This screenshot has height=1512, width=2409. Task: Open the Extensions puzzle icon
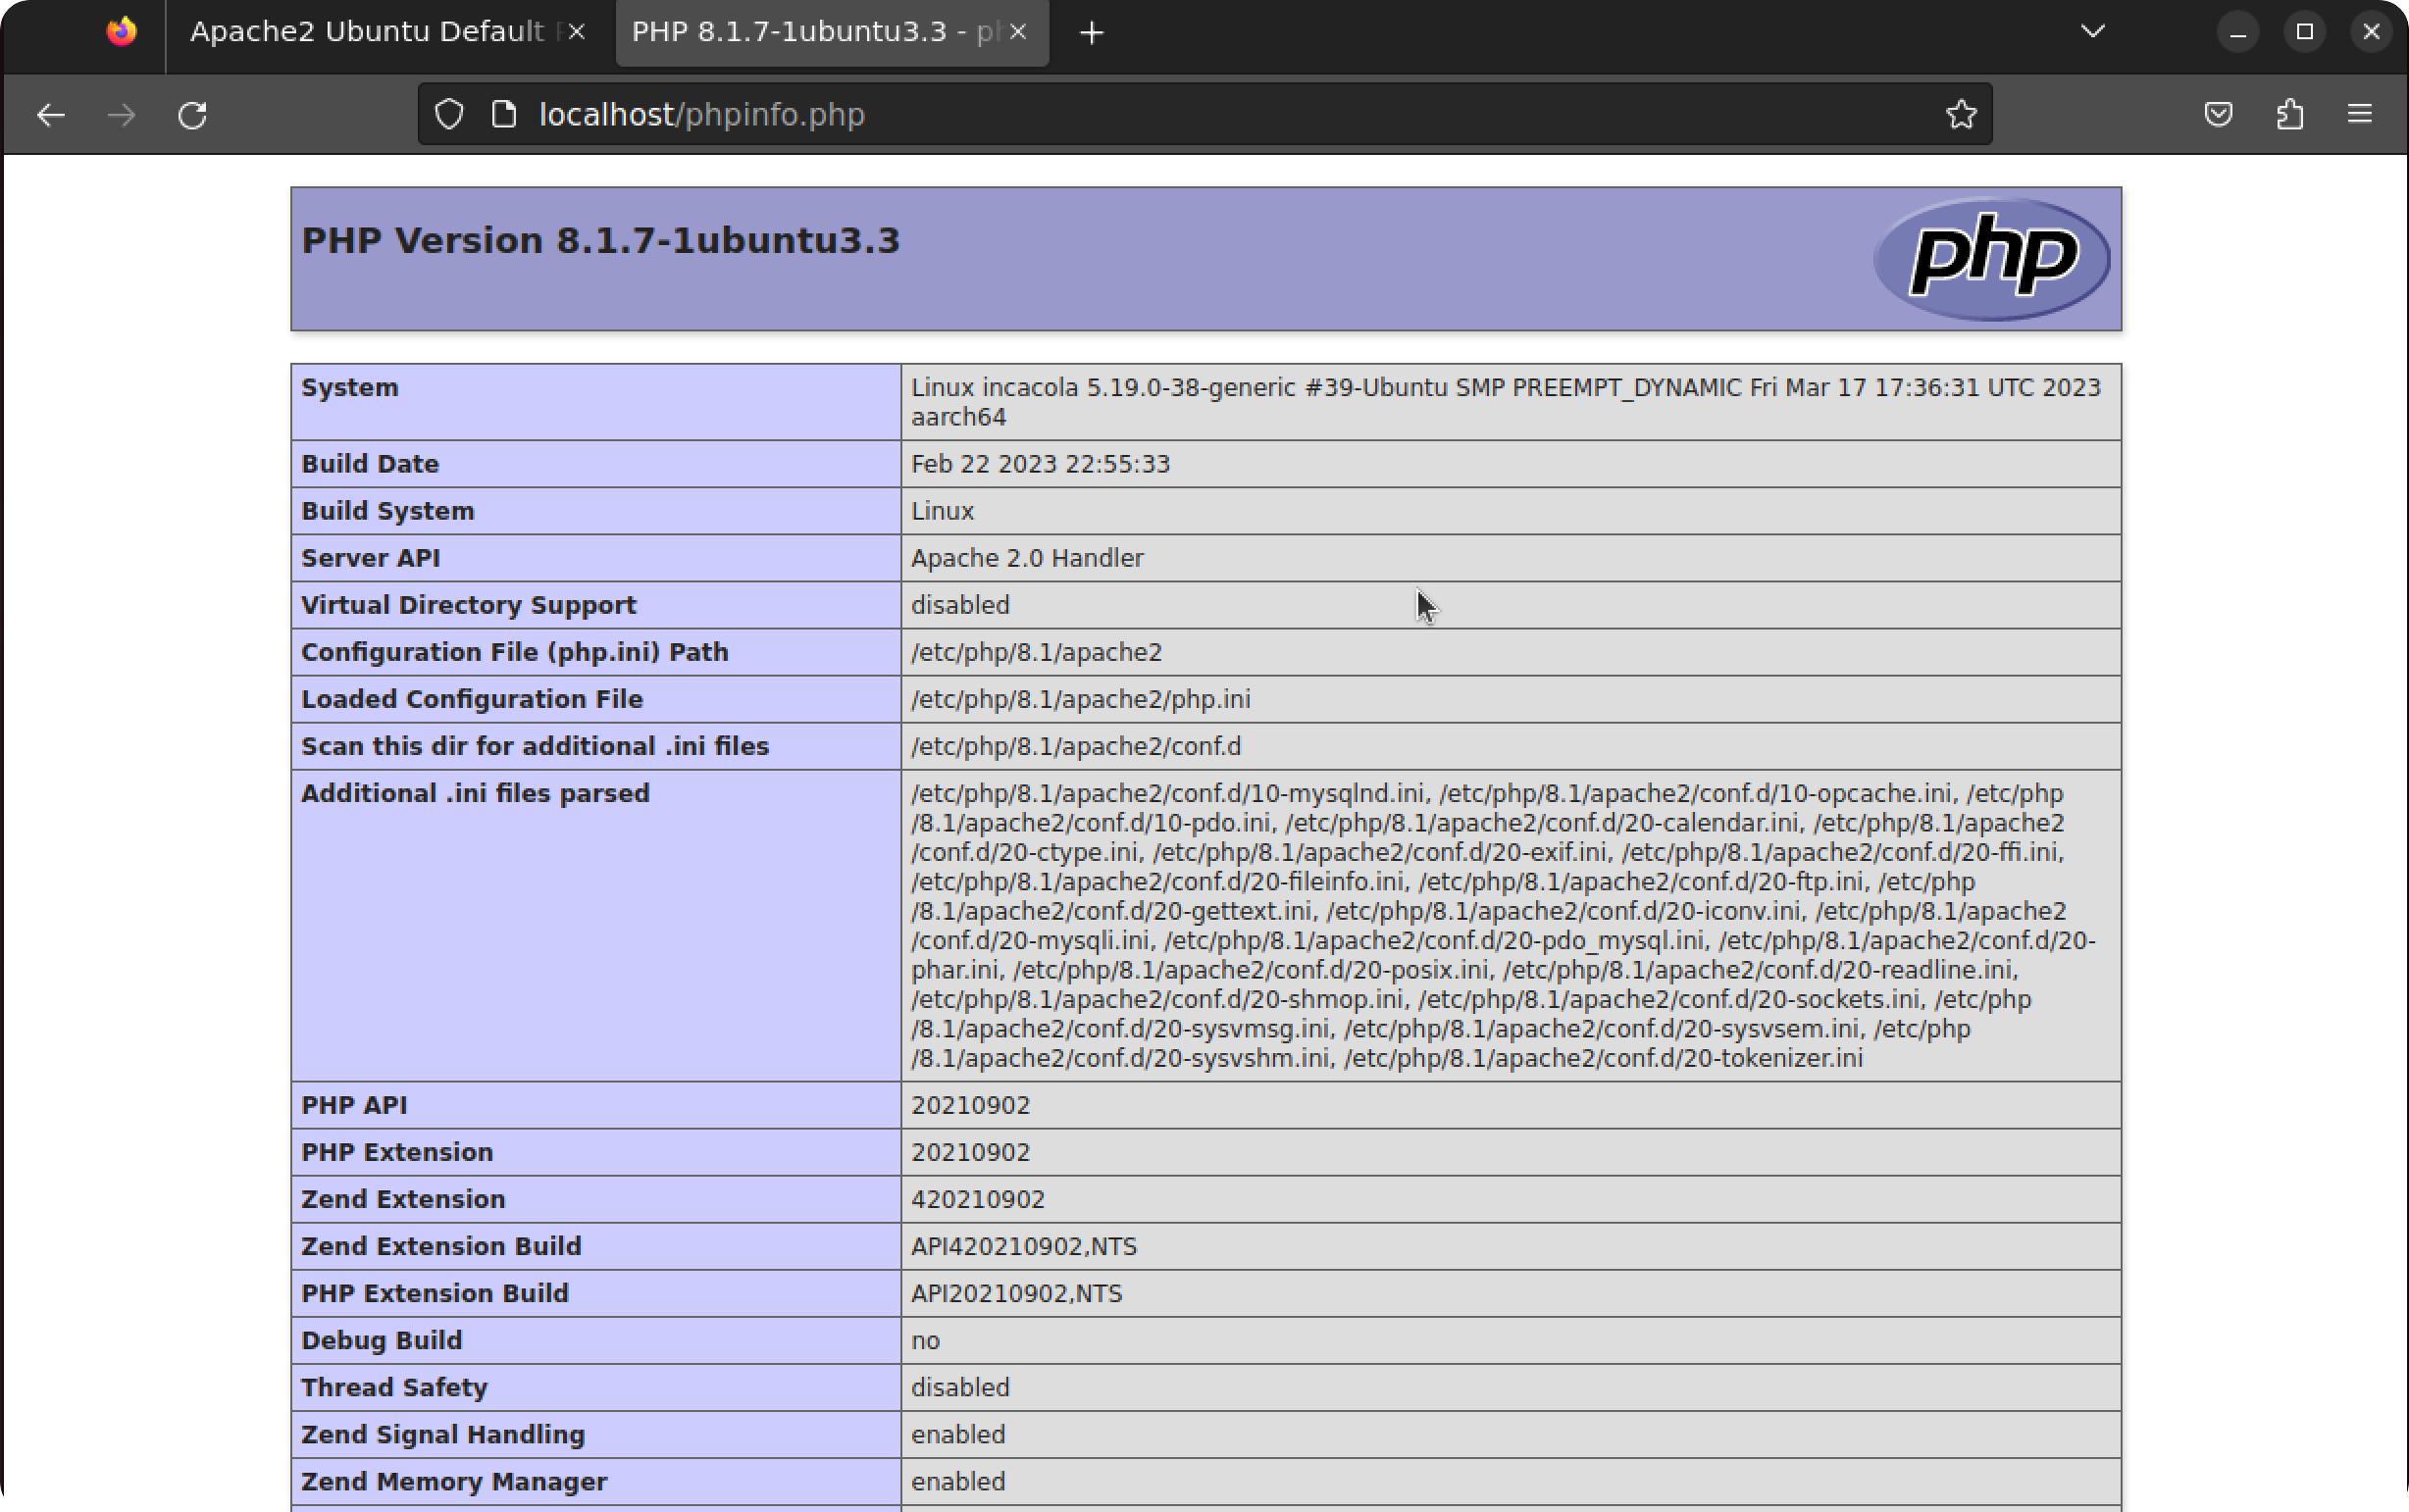coord(2289,114)
